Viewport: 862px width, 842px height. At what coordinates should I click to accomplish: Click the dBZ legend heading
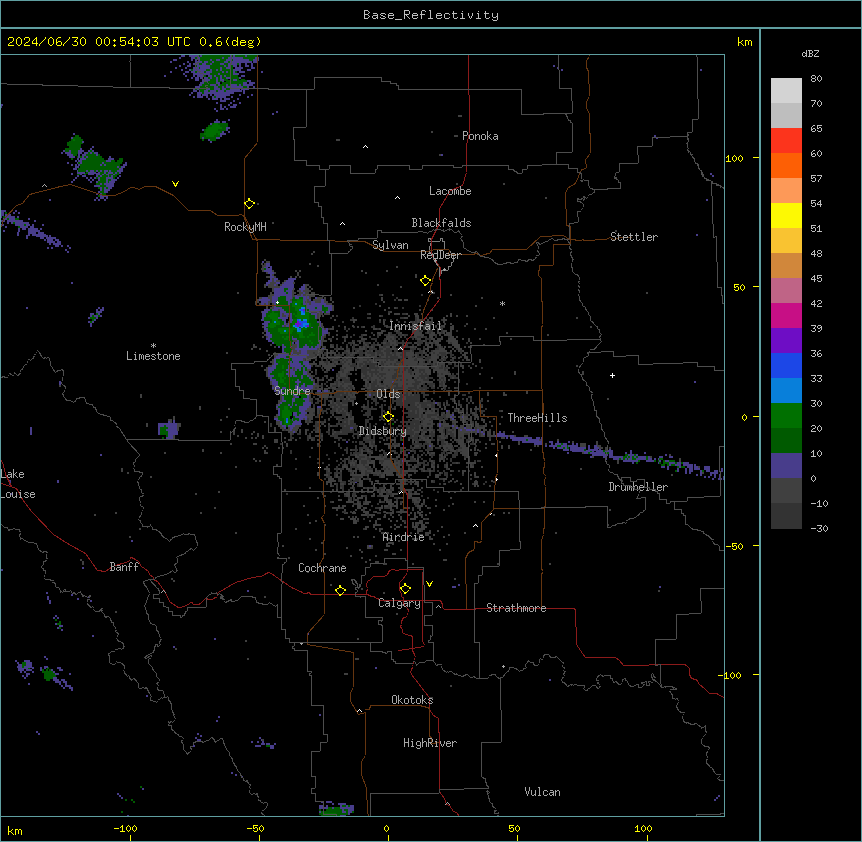[810, 53]
